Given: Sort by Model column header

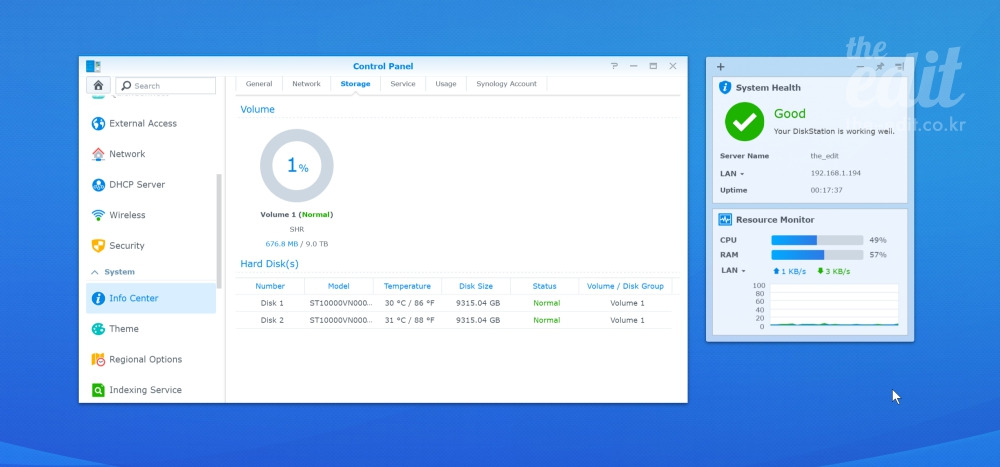Looking at the screenshot, I should click(339, 286).
